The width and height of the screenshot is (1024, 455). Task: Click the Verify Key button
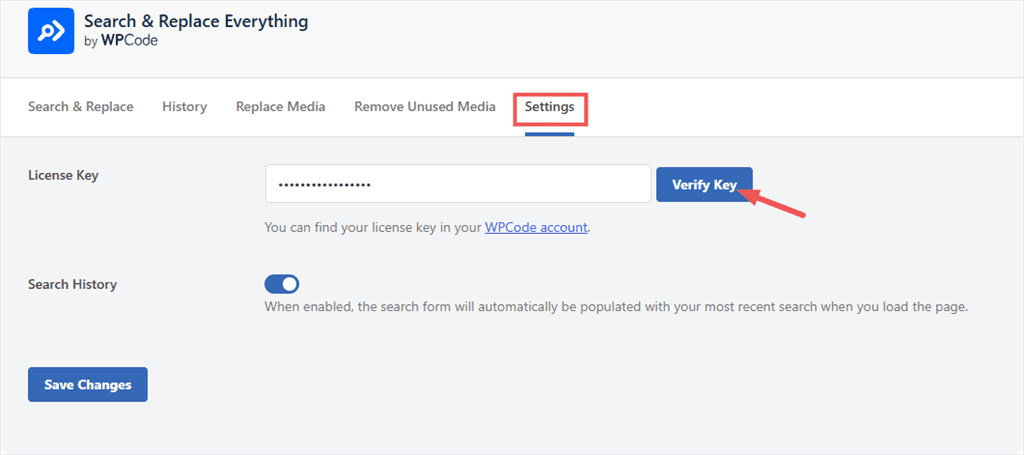704,185
